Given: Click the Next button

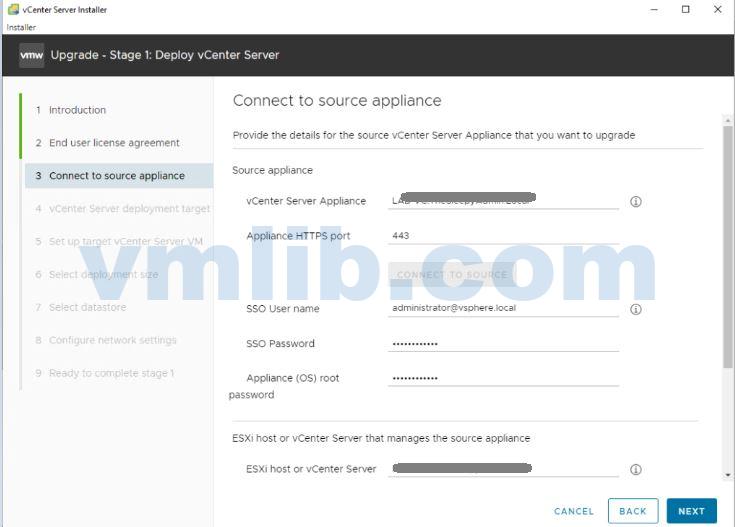Looking at the screenshot, I should point(691,511).
